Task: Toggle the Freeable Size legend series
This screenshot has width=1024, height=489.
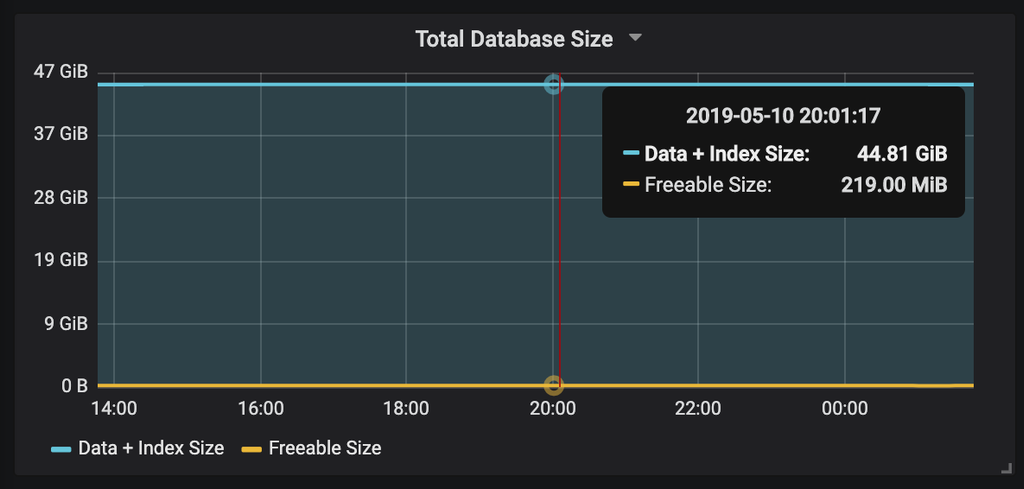Action: pyautogui.click(x=325, y=448)
